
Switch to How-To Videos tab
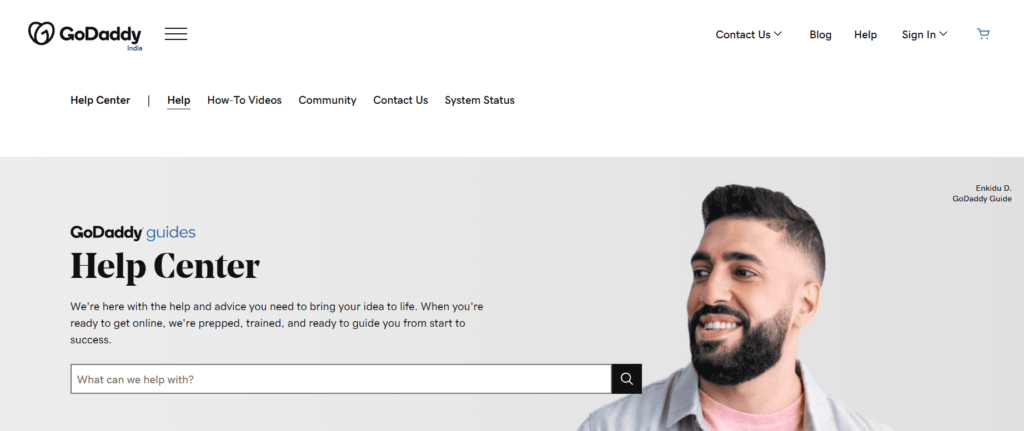[244, 100]
